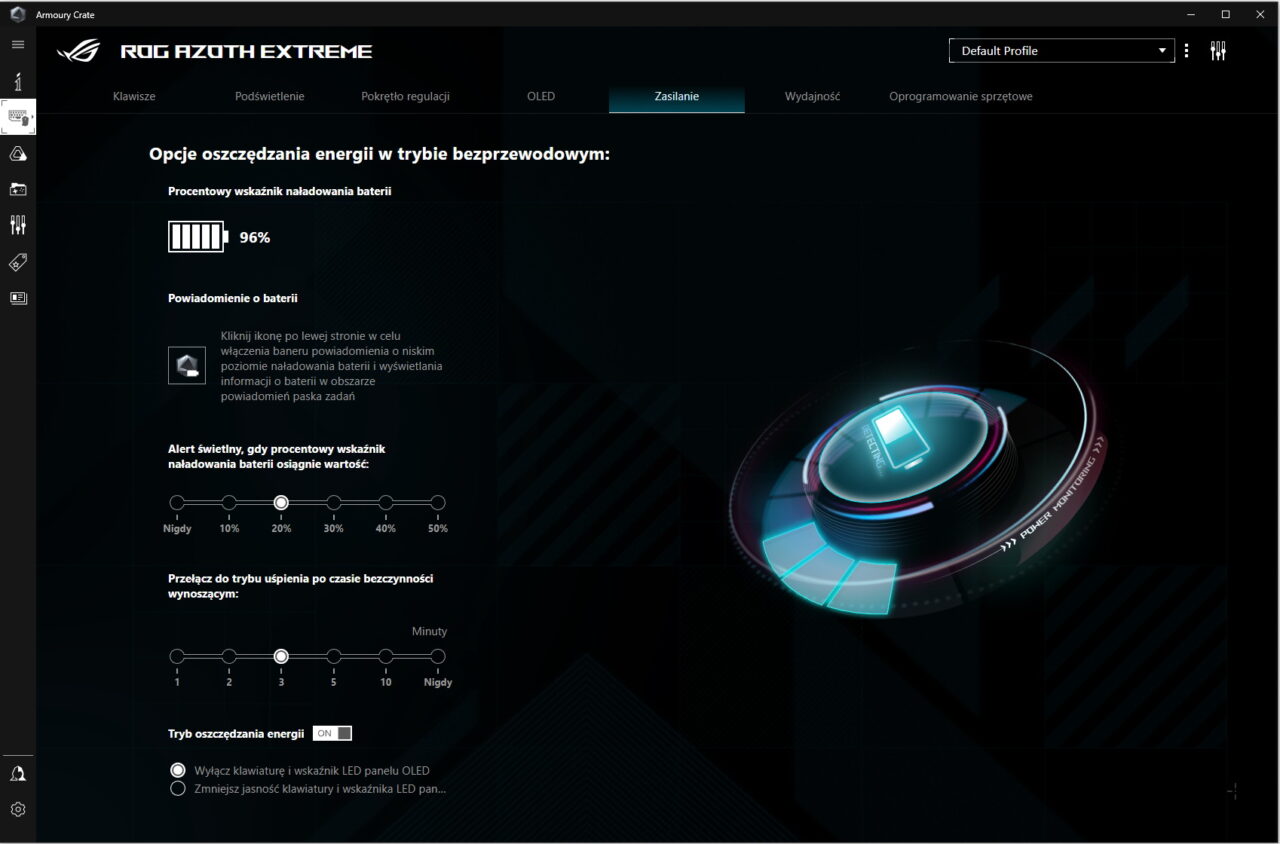Image resolution: width=1280 pixels, height=844 pixels.
Task: Switch to the Podświetlenie tab
Action: click(x=270, y=97)
